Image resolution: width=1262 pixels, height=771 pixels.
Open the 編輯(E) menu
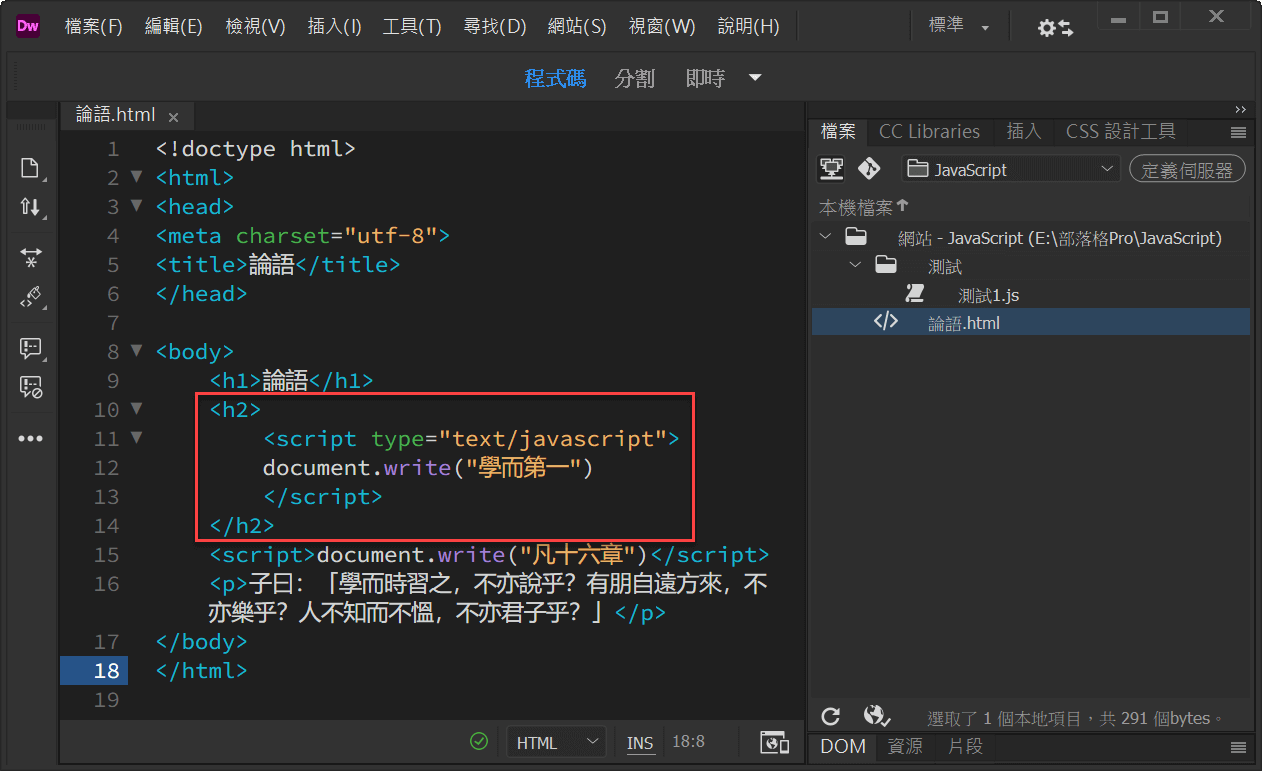[173, 27]
